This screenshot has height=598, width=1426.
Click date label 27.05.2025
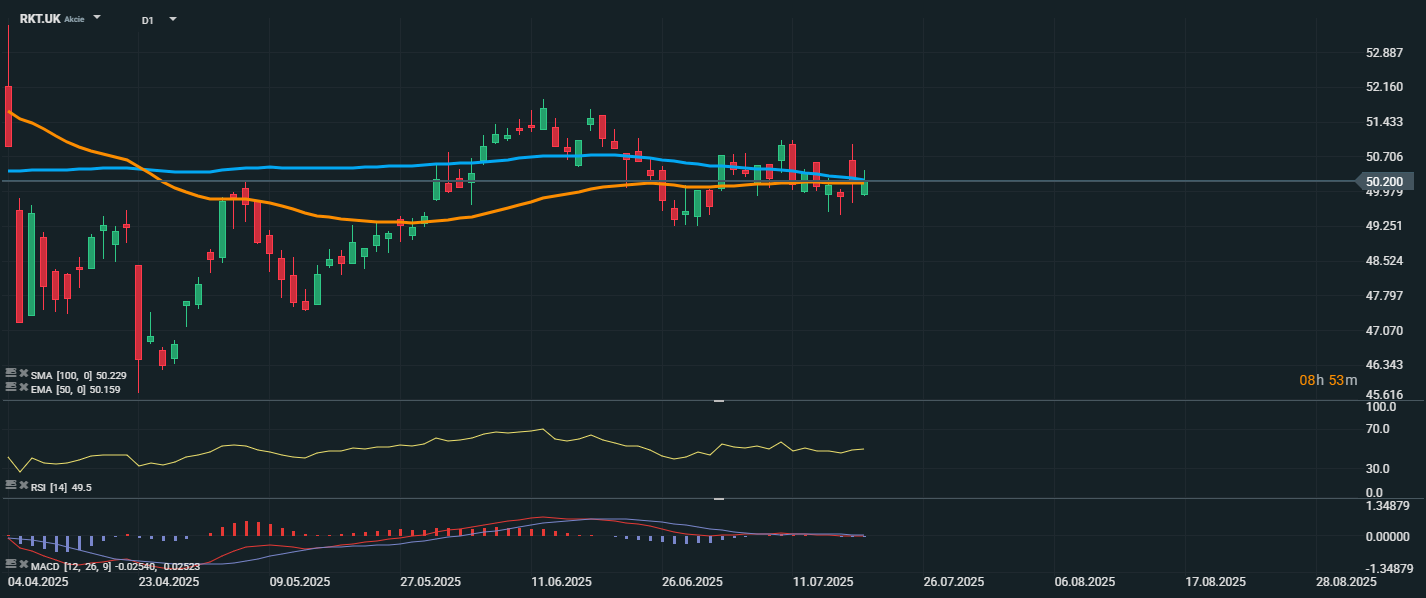pyautogui.click(x=431, y=582)
